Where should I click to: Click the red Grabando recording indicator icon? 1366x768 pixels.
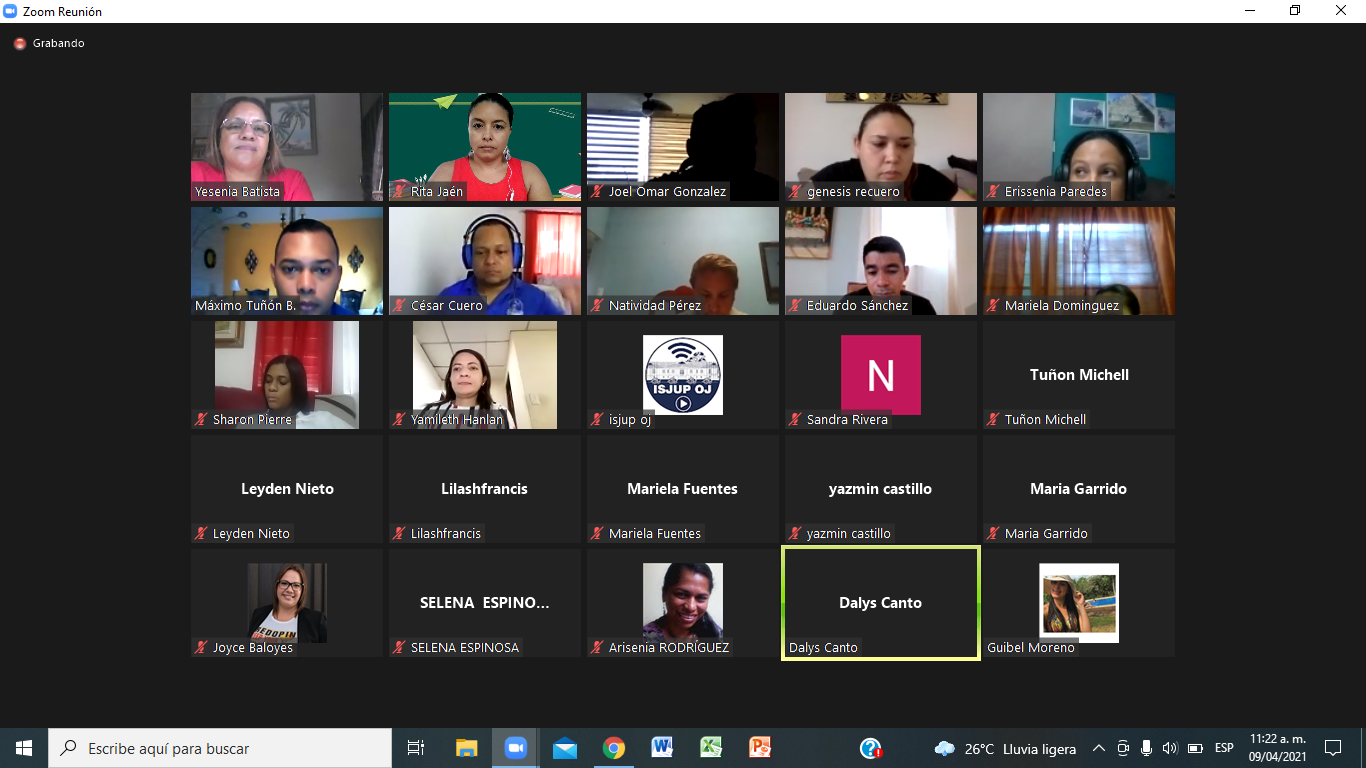tap(19, 44)
